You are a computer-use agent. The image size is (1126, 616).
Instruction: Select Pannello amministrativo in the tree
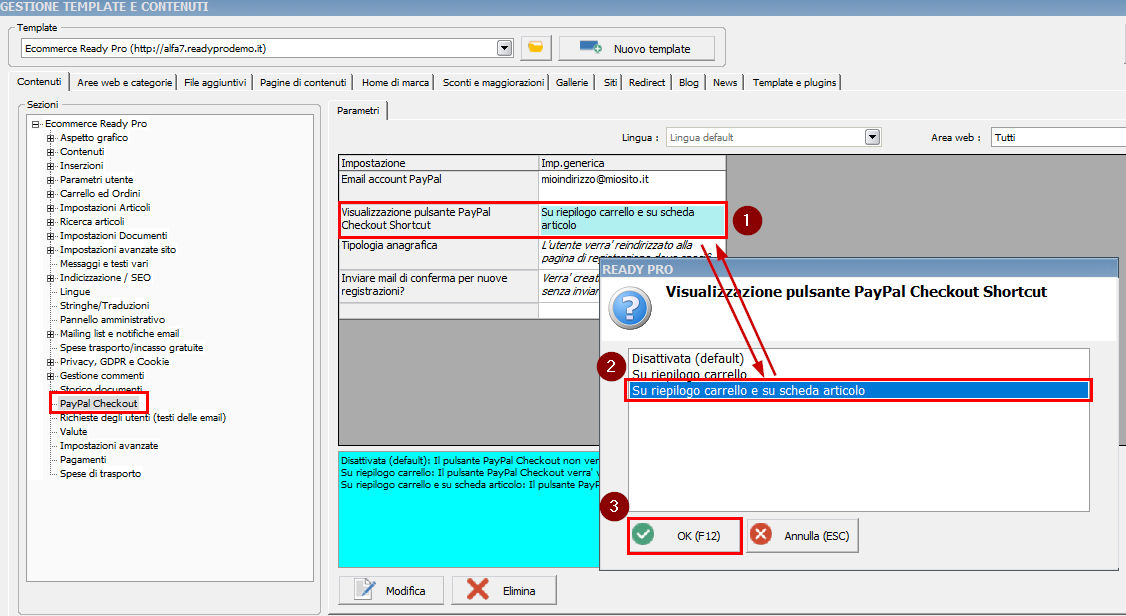(112, 319)
